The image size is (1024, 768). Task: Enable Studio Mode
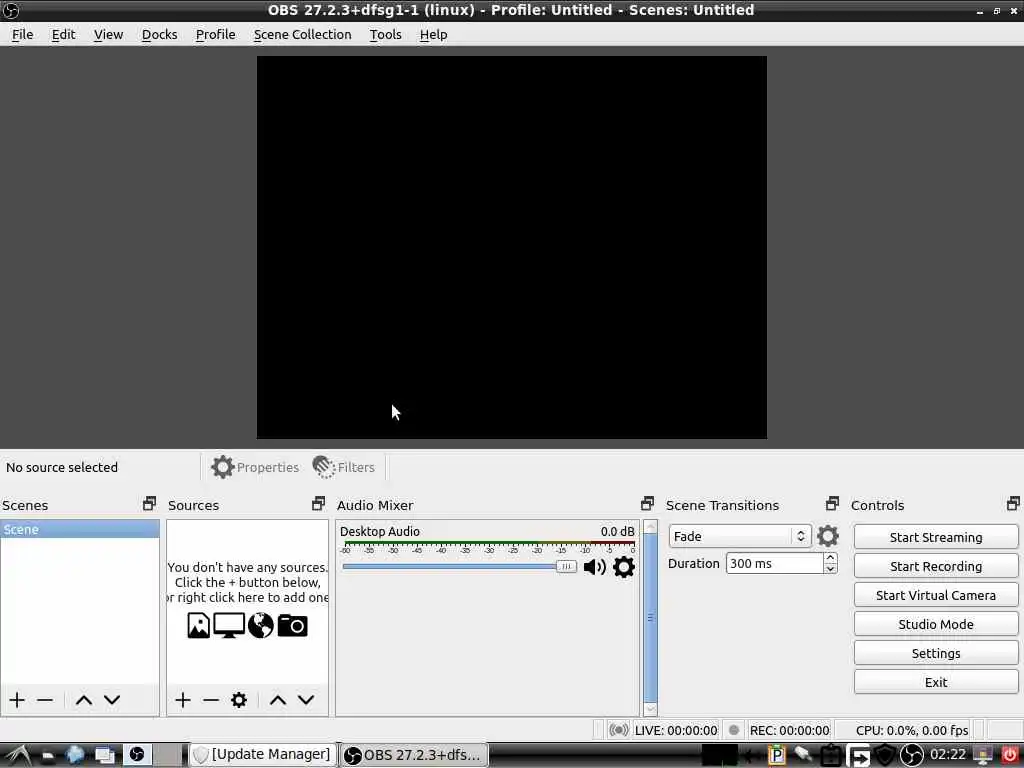tap(936, 624)
